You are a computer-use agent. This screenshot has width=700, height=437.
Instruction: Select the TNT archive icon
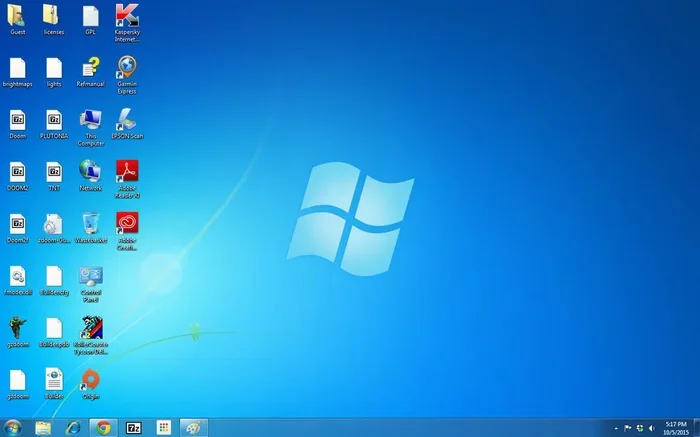click(54, 172)
